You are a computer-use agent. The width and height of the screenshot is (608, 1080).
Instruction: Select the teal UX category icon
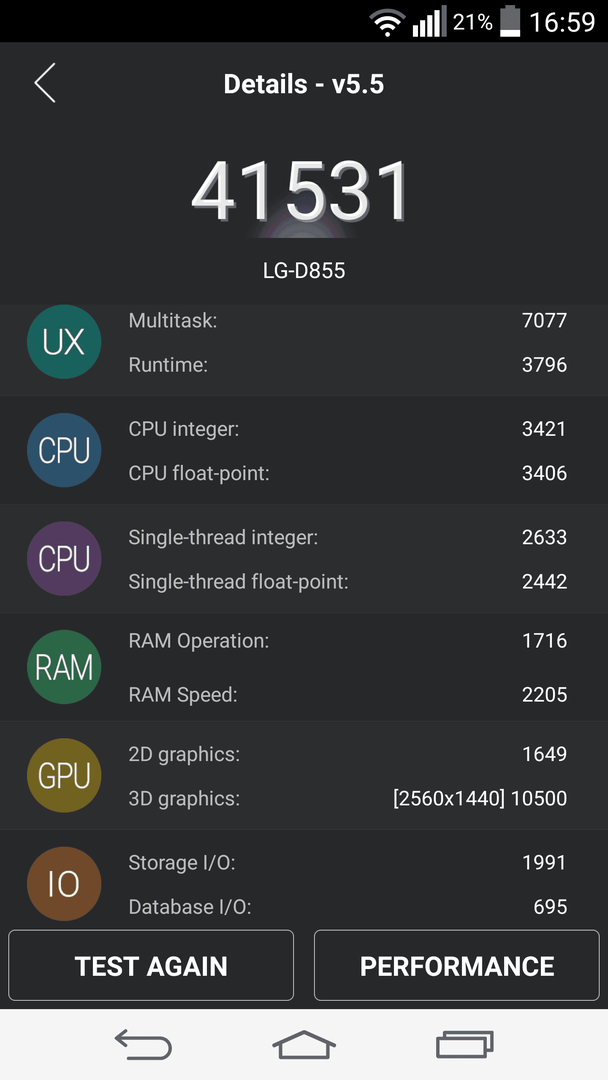pos(64,342)
